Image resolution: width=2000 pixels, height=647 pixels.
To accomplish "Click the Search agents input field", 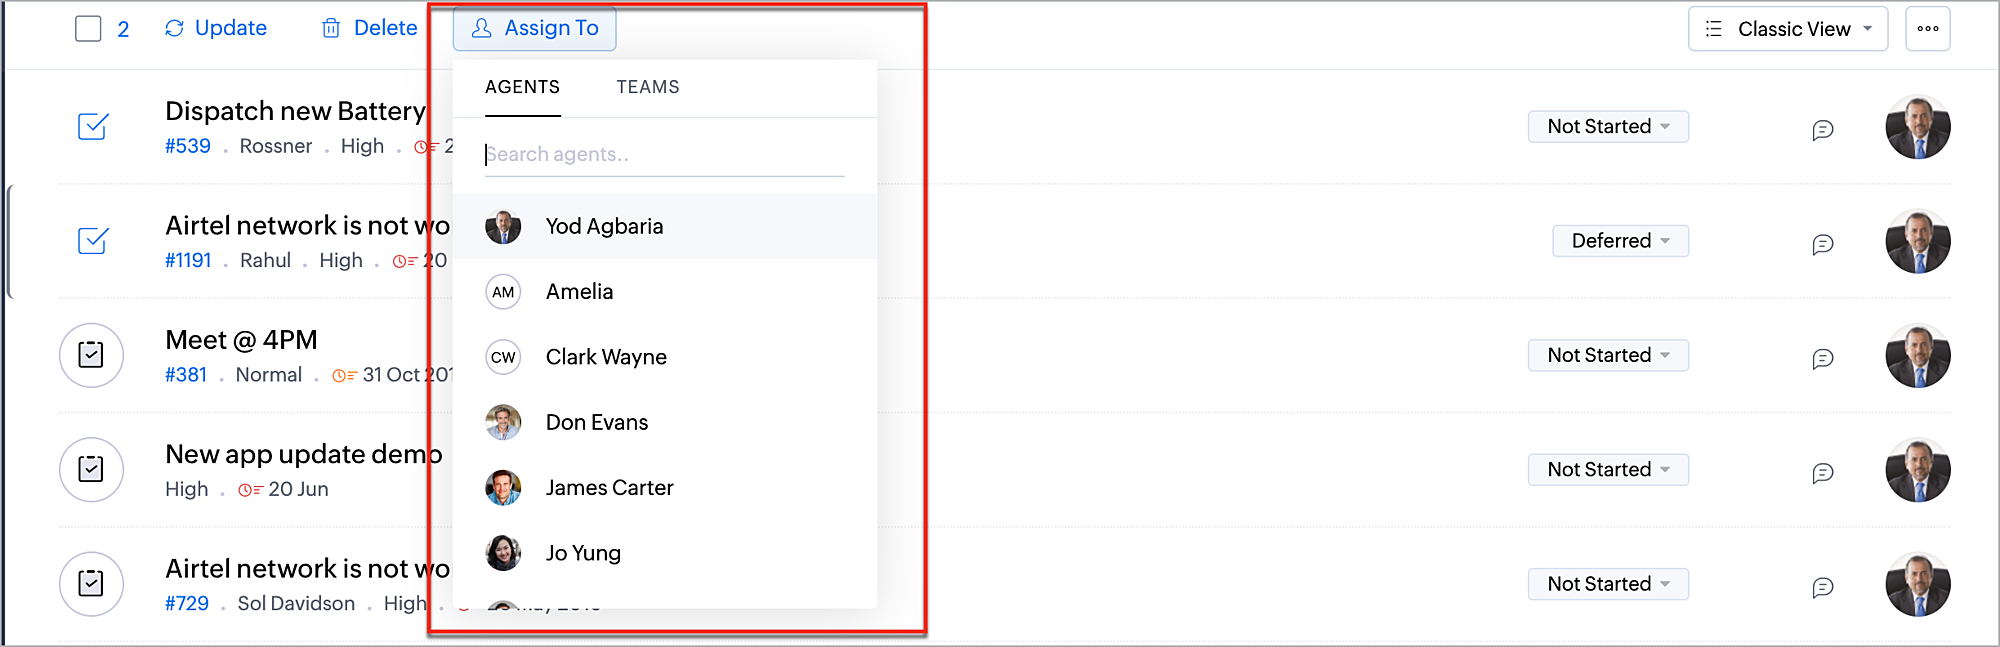I will 664,154.
